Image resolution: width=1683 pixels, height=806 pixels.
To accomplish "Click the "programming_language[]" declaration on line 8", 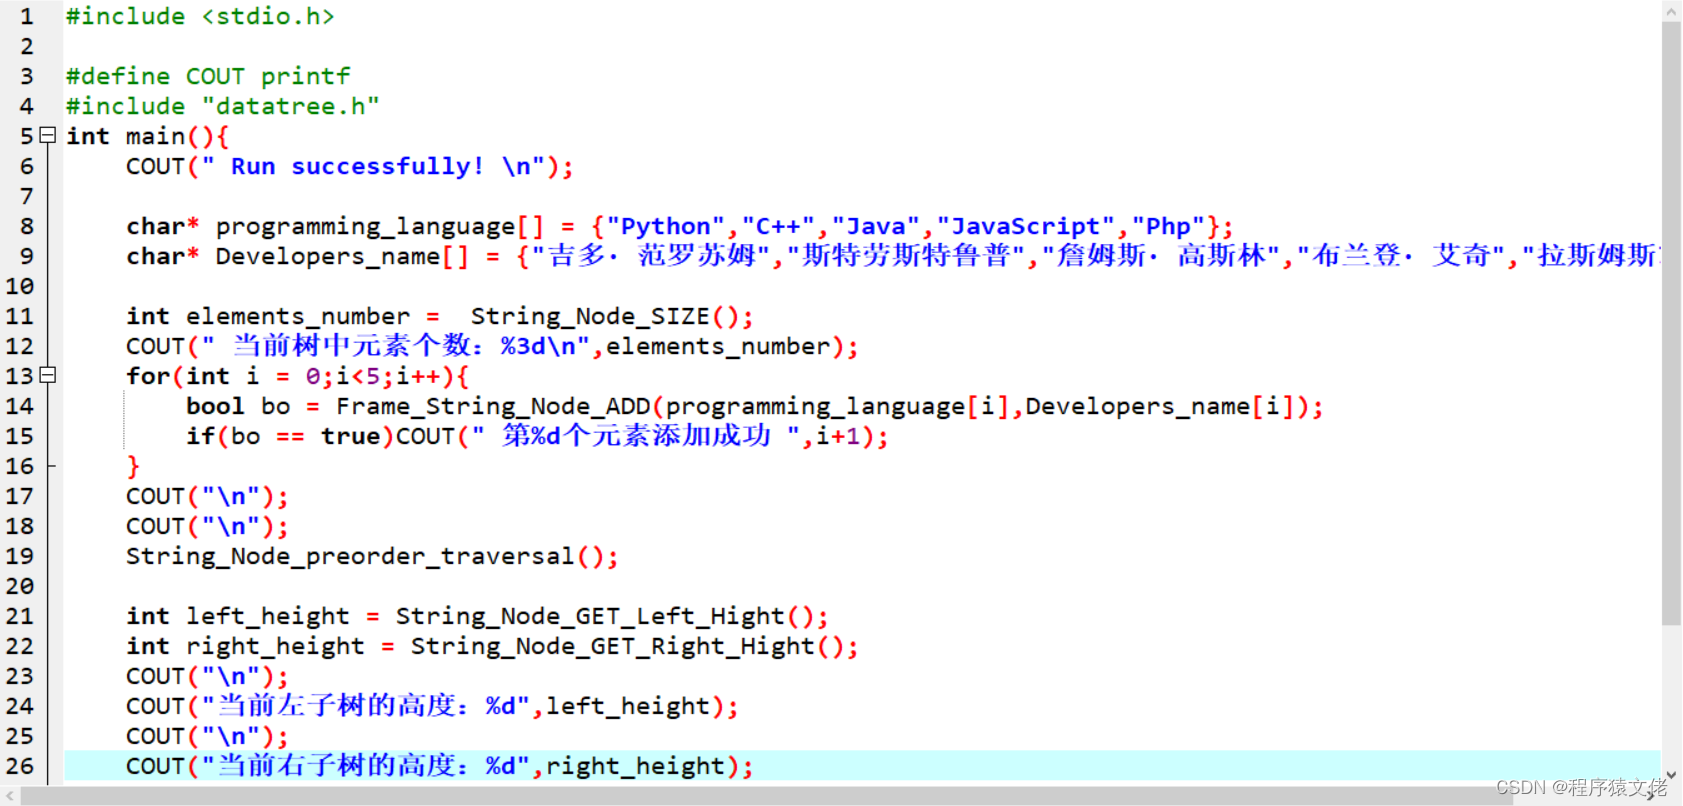I will tap(380, 227).
